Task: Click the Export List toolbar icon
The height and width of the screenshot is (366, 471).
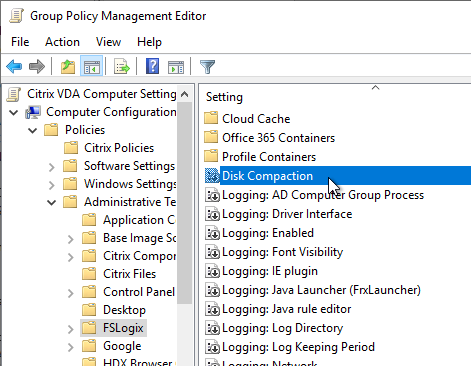Action: [x=122, y=66]
